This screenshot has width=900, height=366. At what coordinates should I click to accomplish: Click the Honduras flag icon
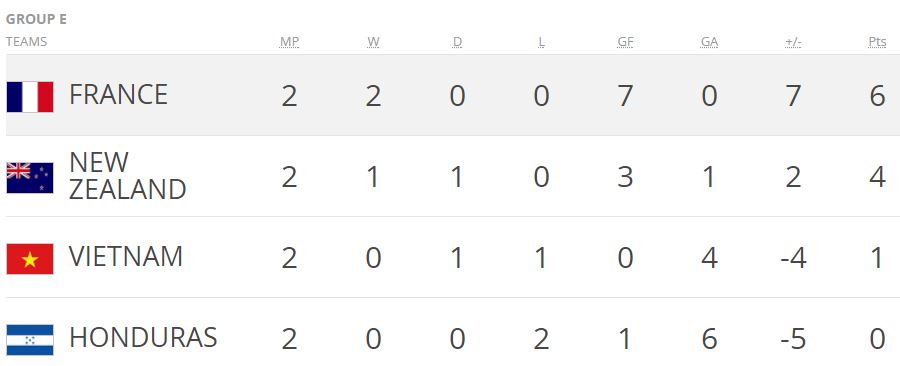[30, 340]
